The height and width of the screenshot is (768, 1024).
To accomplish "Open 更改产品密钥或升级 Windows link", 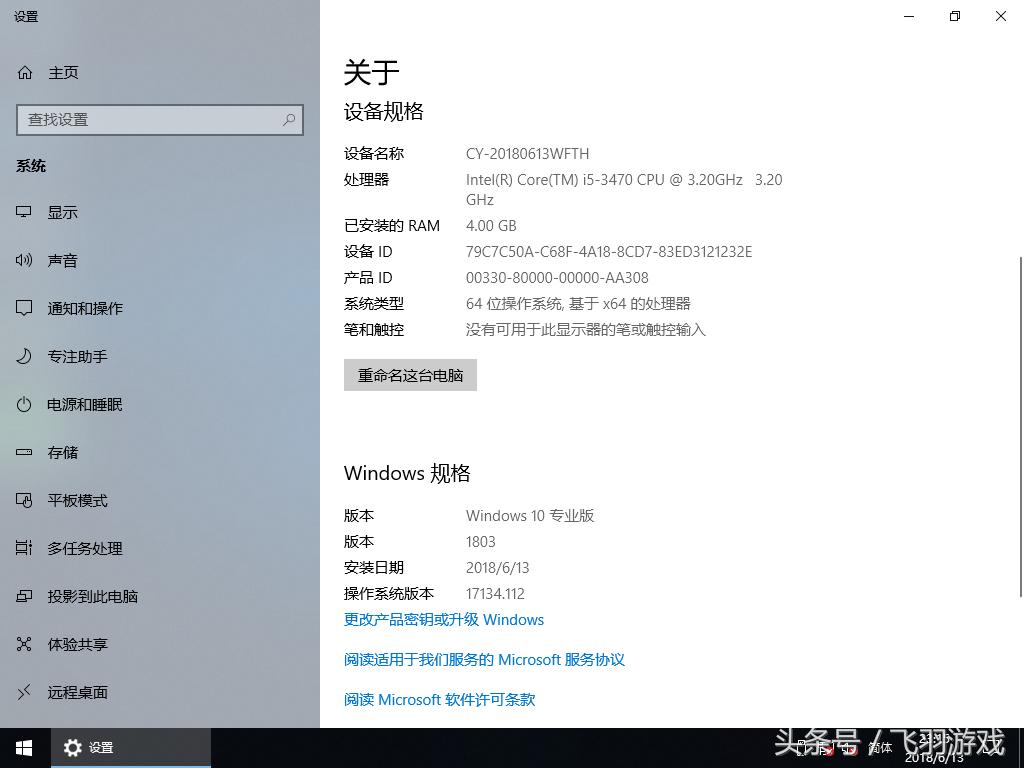I will click(443, 620).
